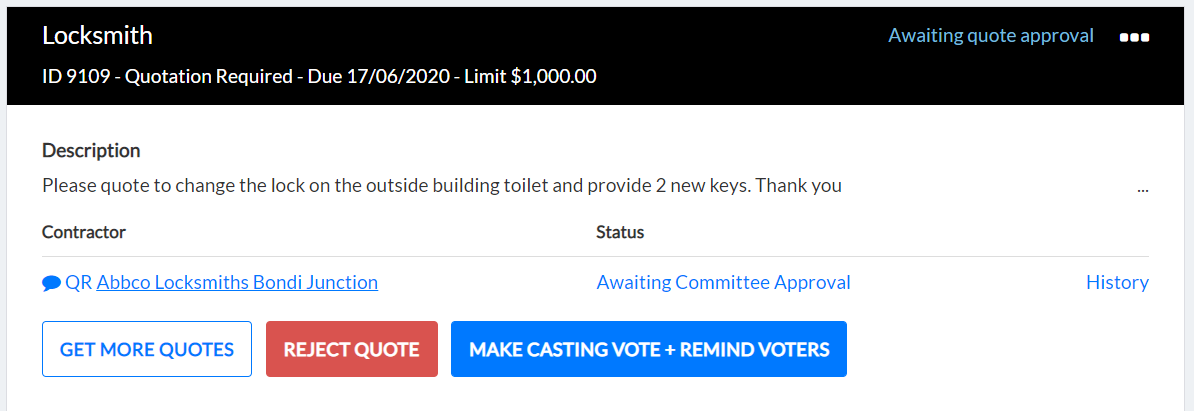Open the History link
The image size is (1194, 411).
(x=1117, y=282)
